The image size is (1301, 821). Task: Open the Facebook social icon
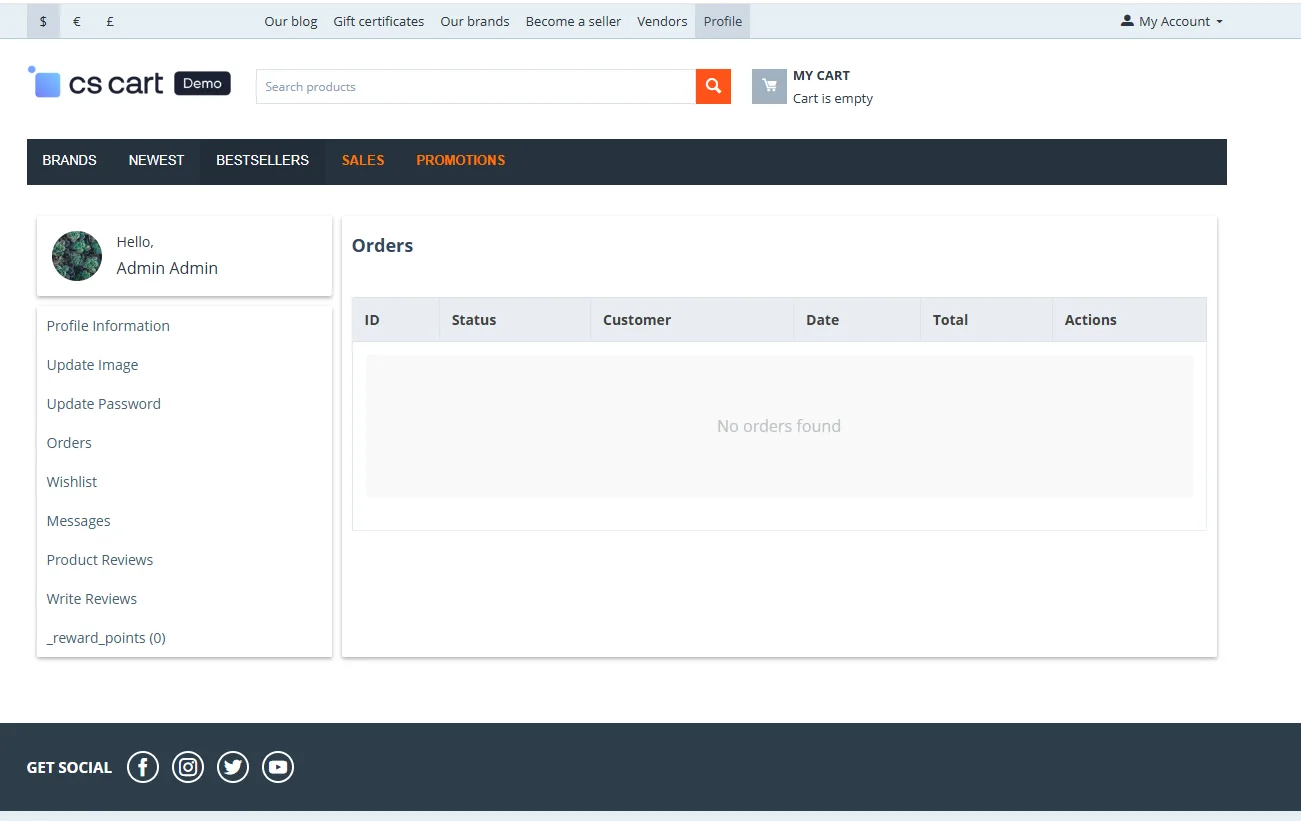[143, 767]
